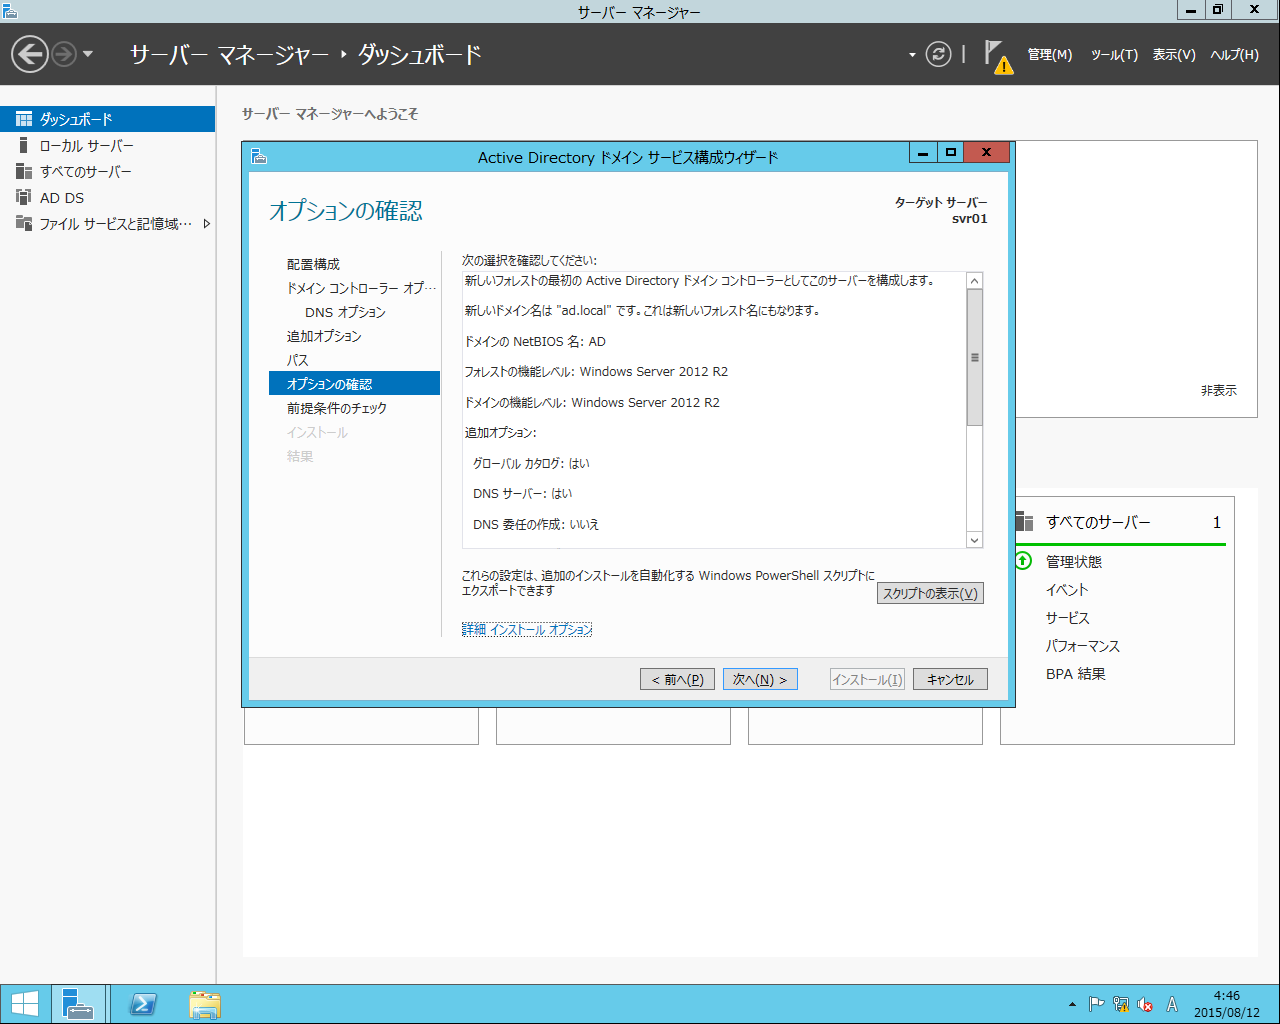Select ローカル サーバー in the sidebar
Viewport: 1280px width, 1024px height.
click(86, 146)
